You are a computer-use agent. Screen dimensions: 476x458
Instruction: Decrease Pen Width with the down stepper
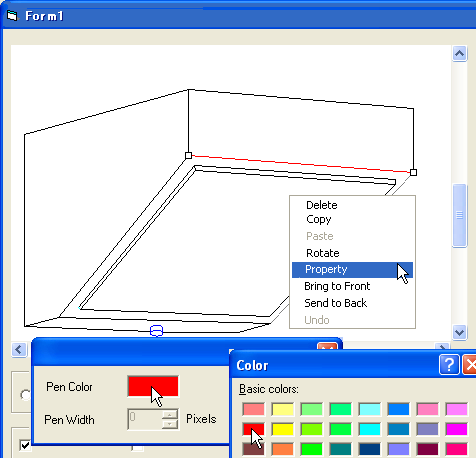170,424
